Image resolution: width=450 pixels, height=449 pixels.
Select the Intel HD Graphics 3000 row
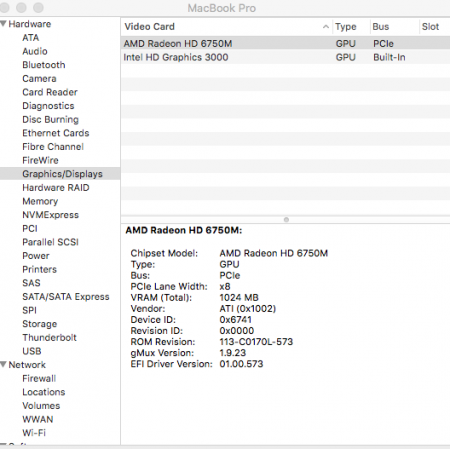click(285, 57)
